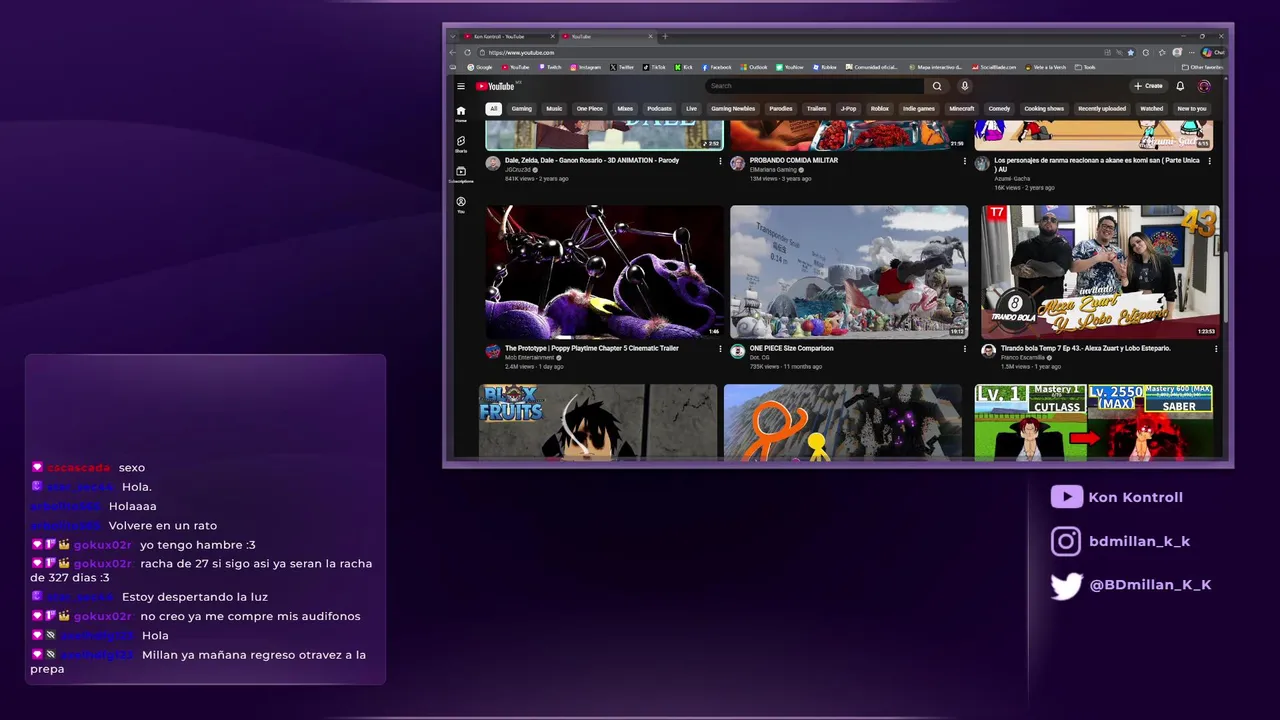
Task: Open the Comunidad oficial bookmark
Action: tap(873, 67)
